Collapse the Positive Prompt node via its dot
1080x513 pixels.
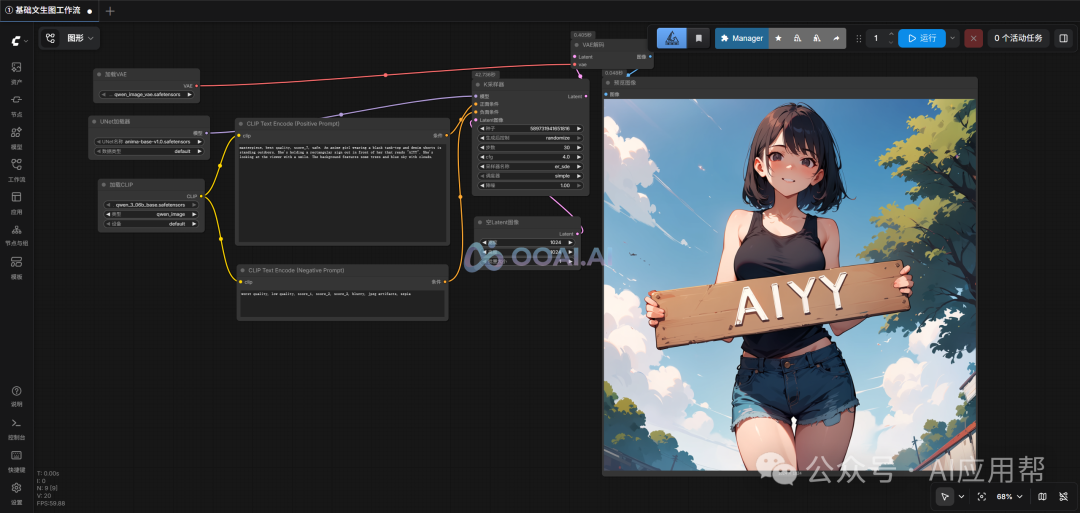tap(242, 124)
